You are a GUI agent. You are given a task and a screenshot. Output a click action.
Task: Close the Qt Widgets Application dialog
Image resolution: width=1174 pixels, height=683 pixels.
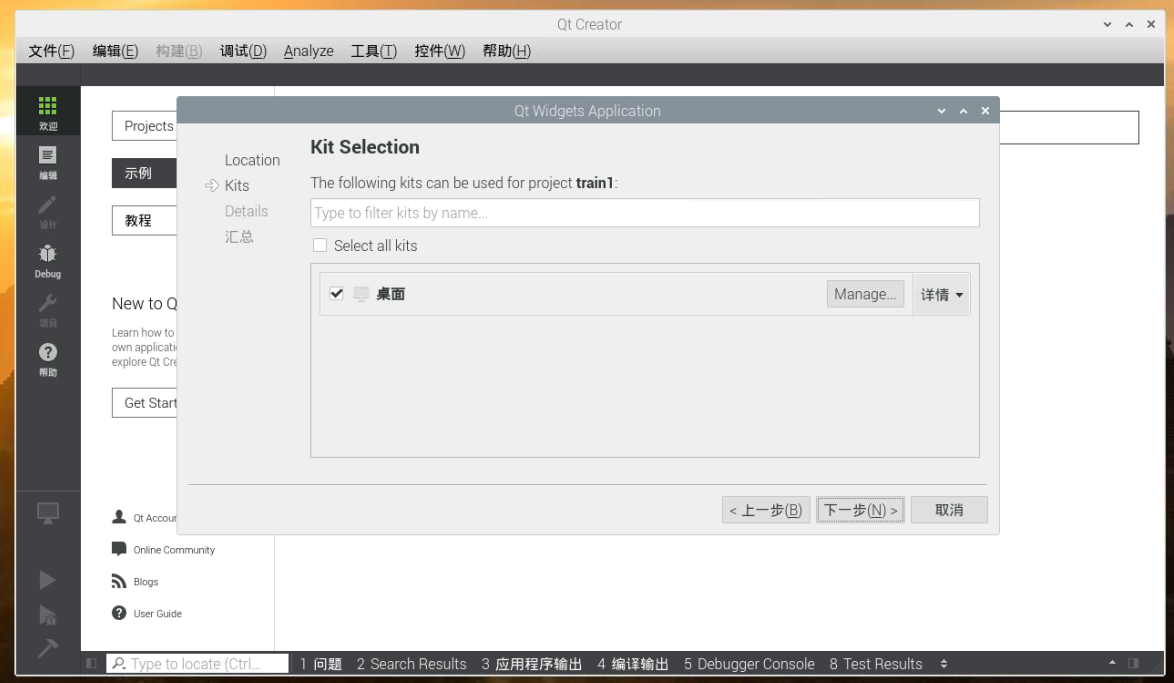[985, 111]
